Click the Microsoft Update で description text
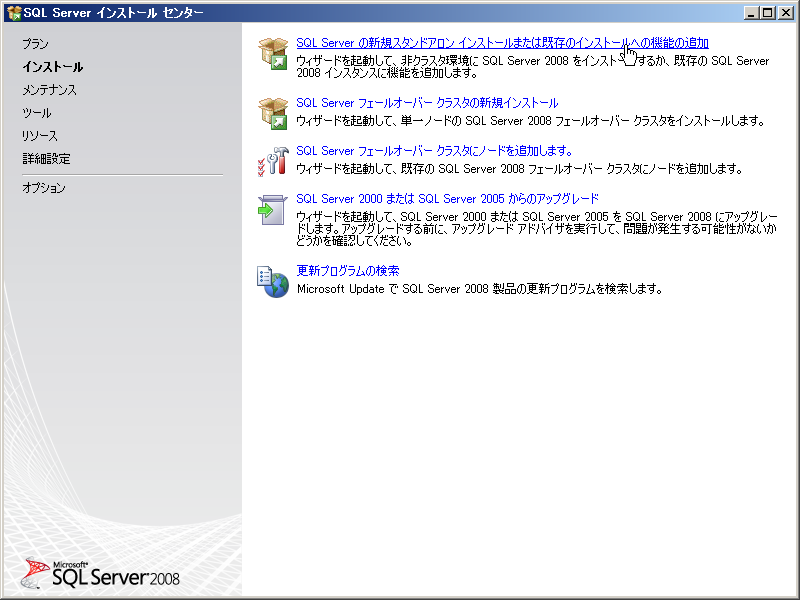The width and height of the screenshot is (800, 600). (480, 289)
